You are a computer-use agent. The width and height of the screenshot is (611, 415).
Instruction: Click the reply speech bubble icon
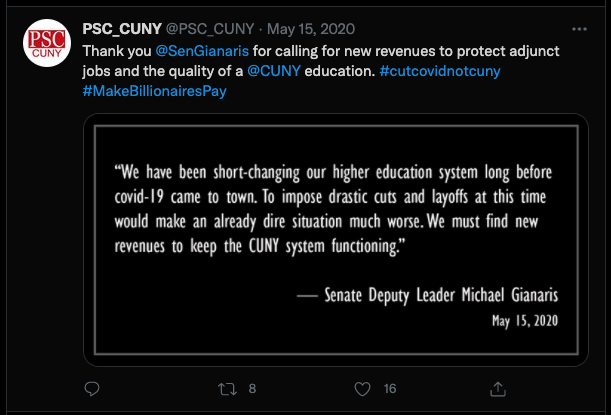click(92, 388)
